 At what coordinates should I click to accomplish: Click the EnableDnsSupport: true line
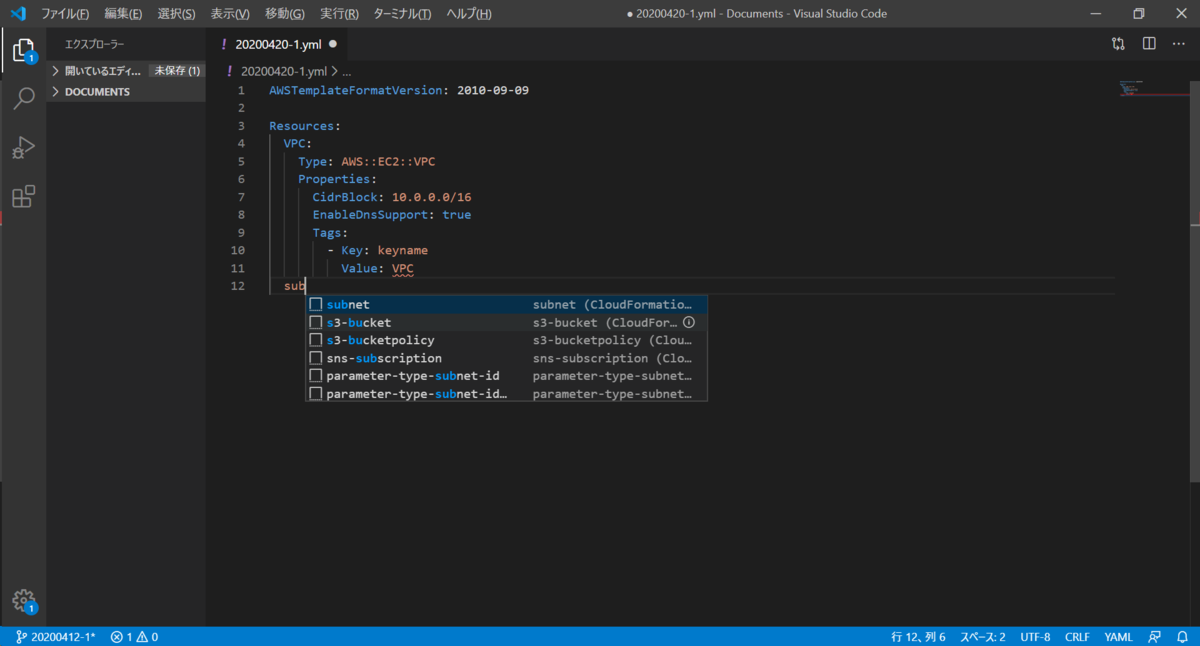391,215
